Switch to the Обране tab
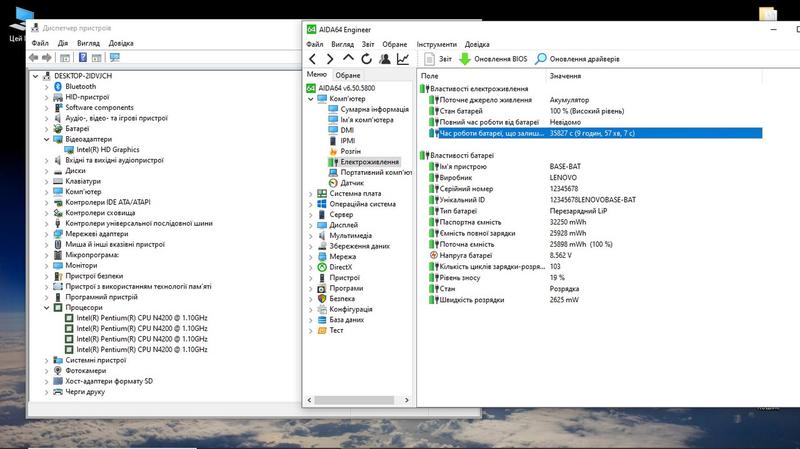 tap(348, 76)
